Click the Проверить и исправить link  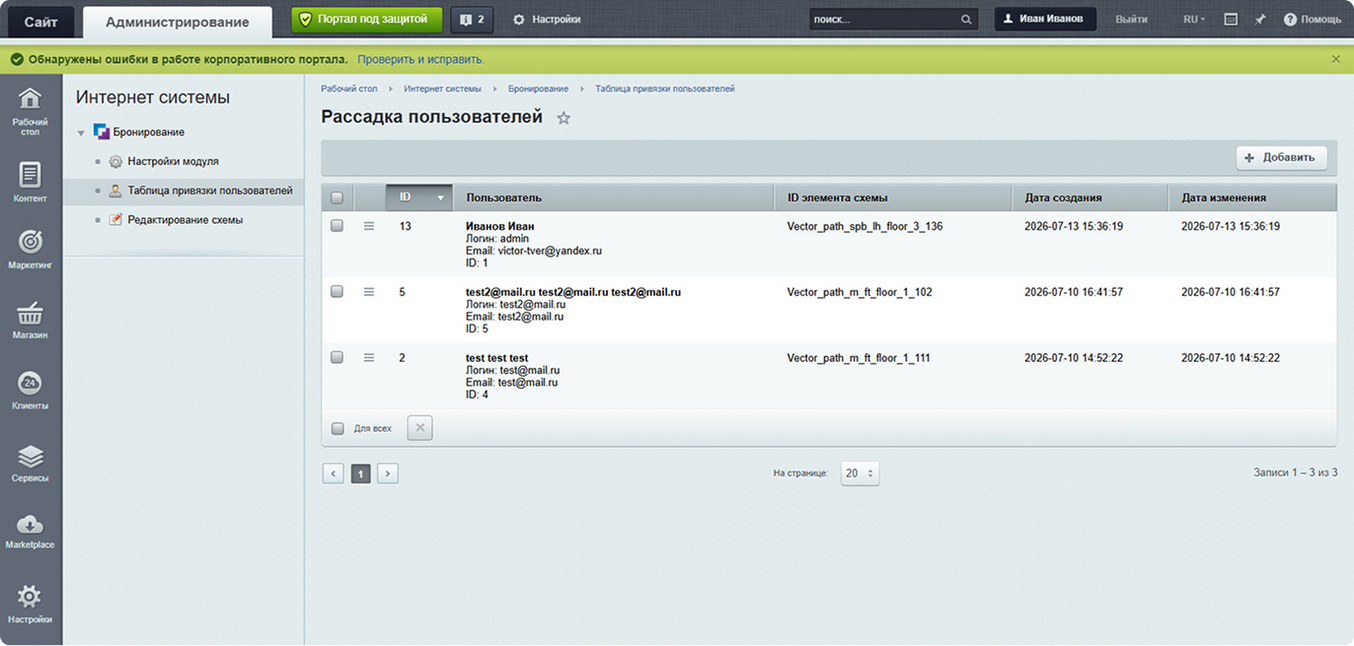[x=421, y=60]
